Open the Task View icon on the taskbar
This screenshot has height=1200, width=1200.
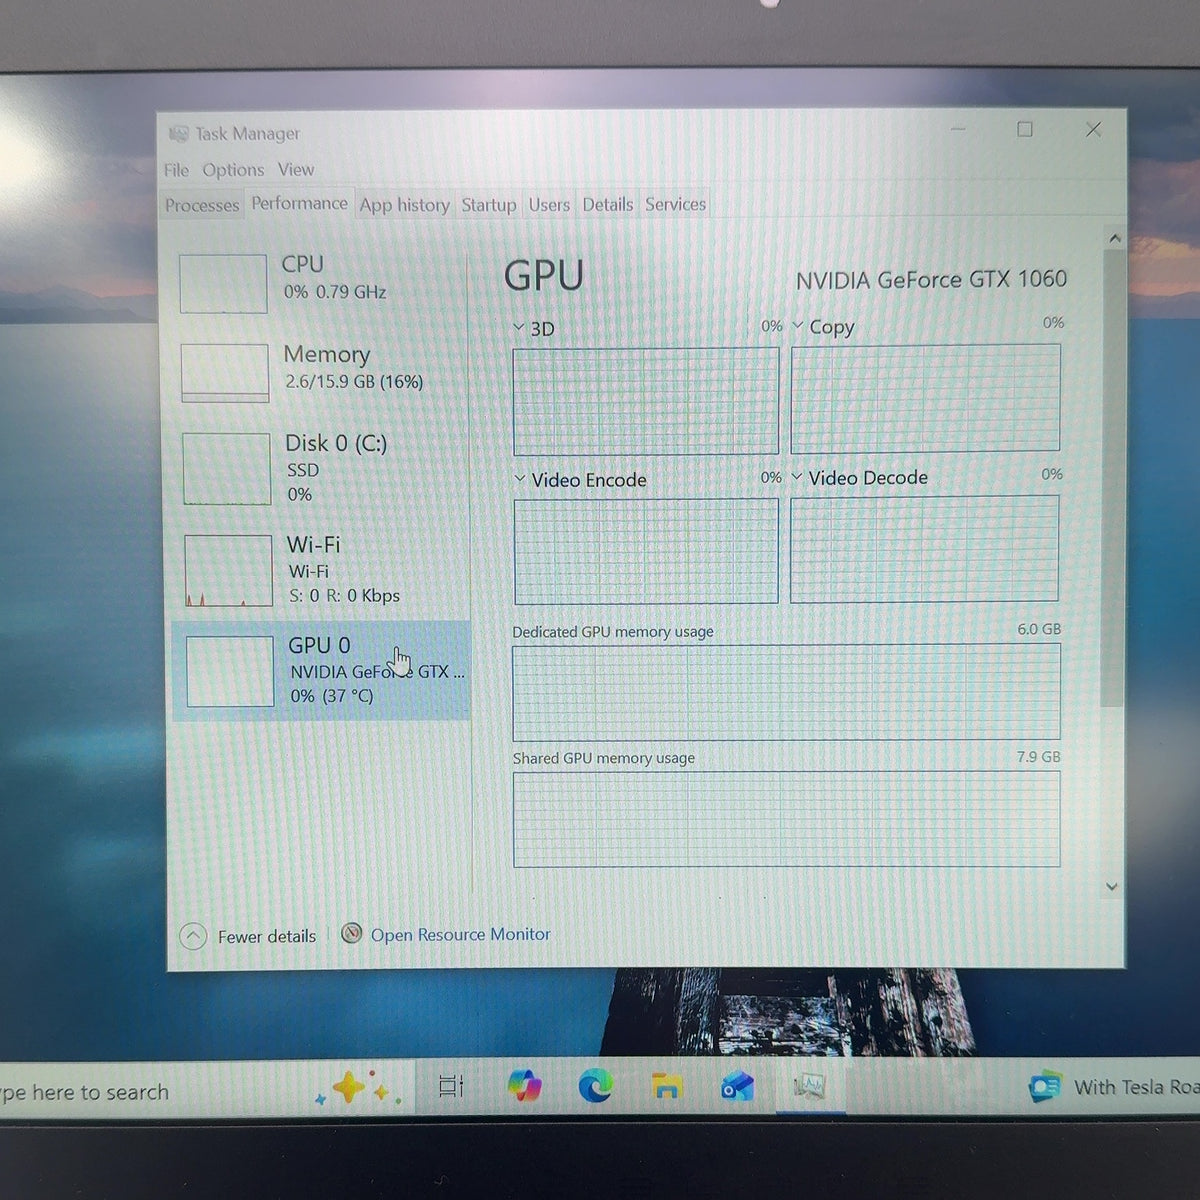(x=451, y=1086)
